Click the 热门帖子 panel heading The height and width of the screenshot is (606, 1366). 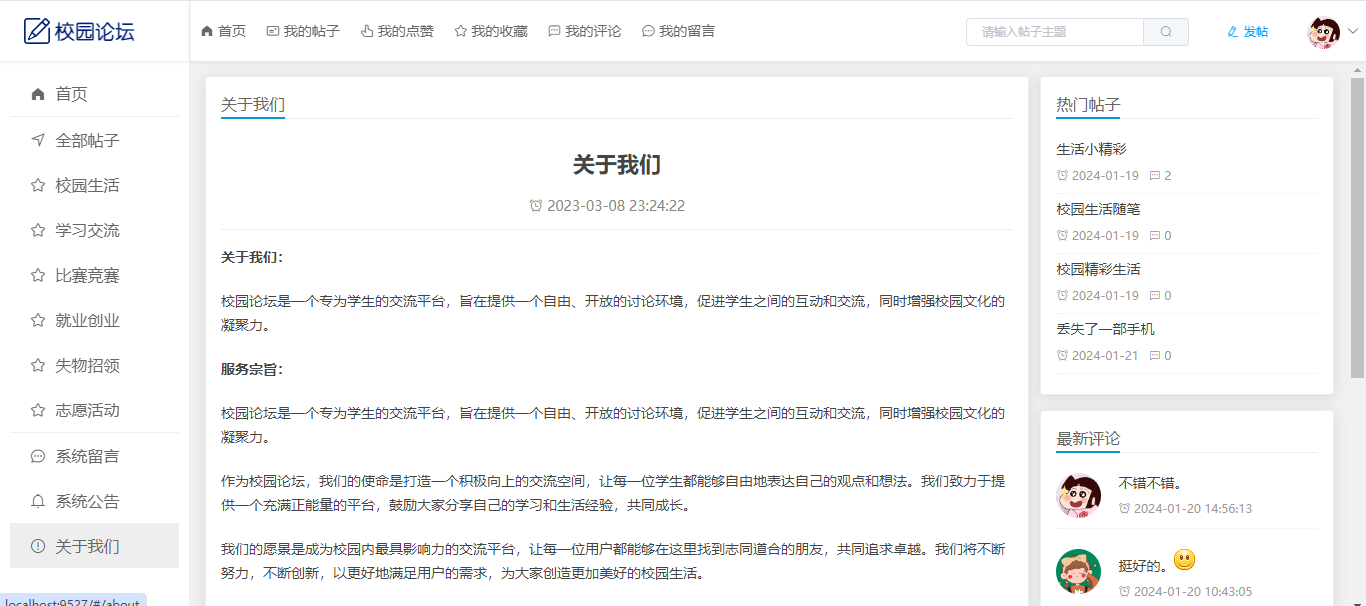pos(1088,104)
